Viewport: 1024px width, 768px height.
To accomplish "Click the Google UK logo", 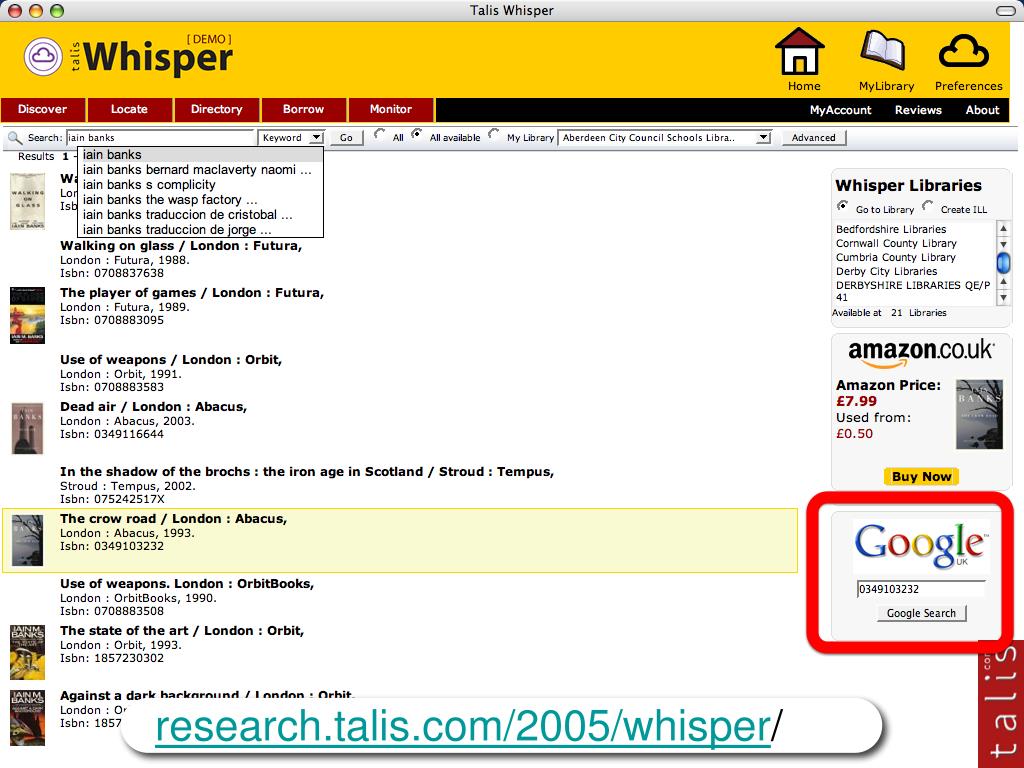I will 921,545.
